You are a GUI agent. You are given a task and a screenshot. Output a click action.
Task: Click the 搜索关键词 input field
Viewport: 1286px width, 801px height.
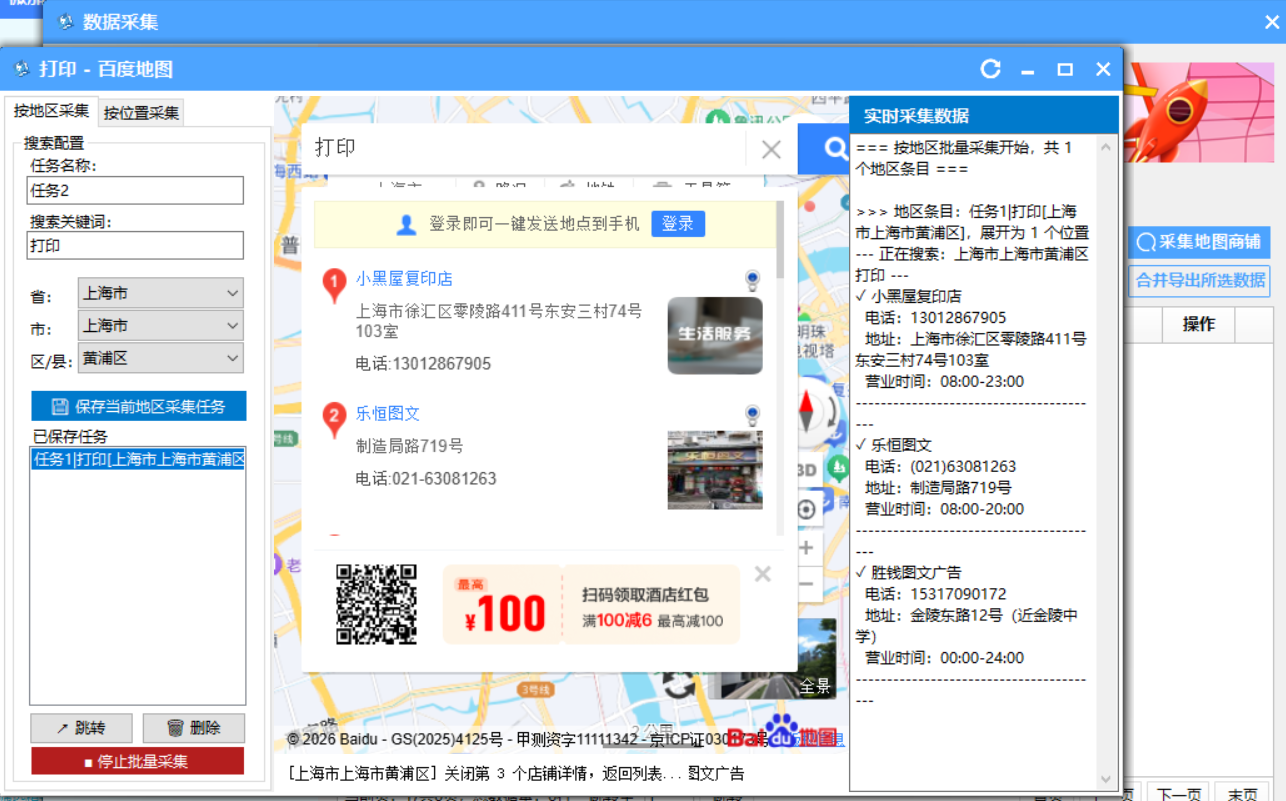136,245
